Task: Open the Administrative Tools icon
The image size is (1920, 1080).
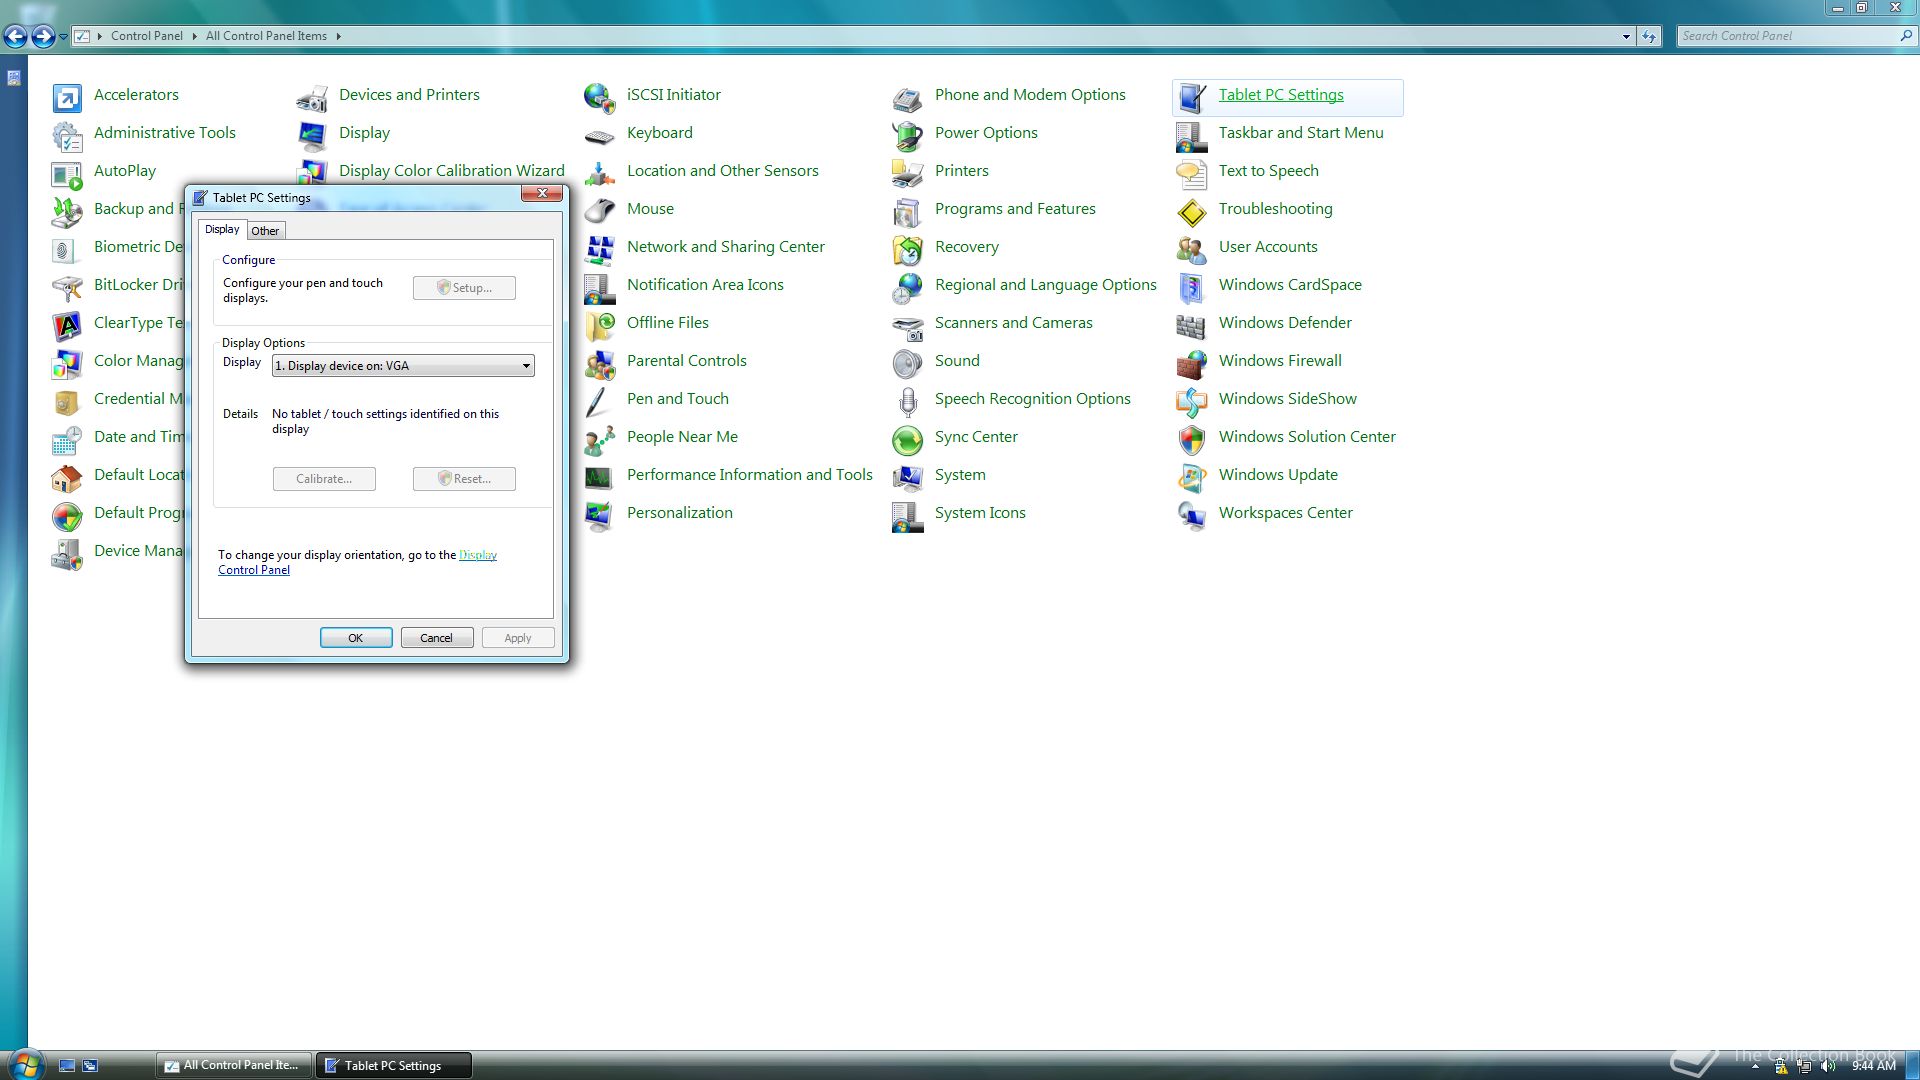Action: click(67, 135)
